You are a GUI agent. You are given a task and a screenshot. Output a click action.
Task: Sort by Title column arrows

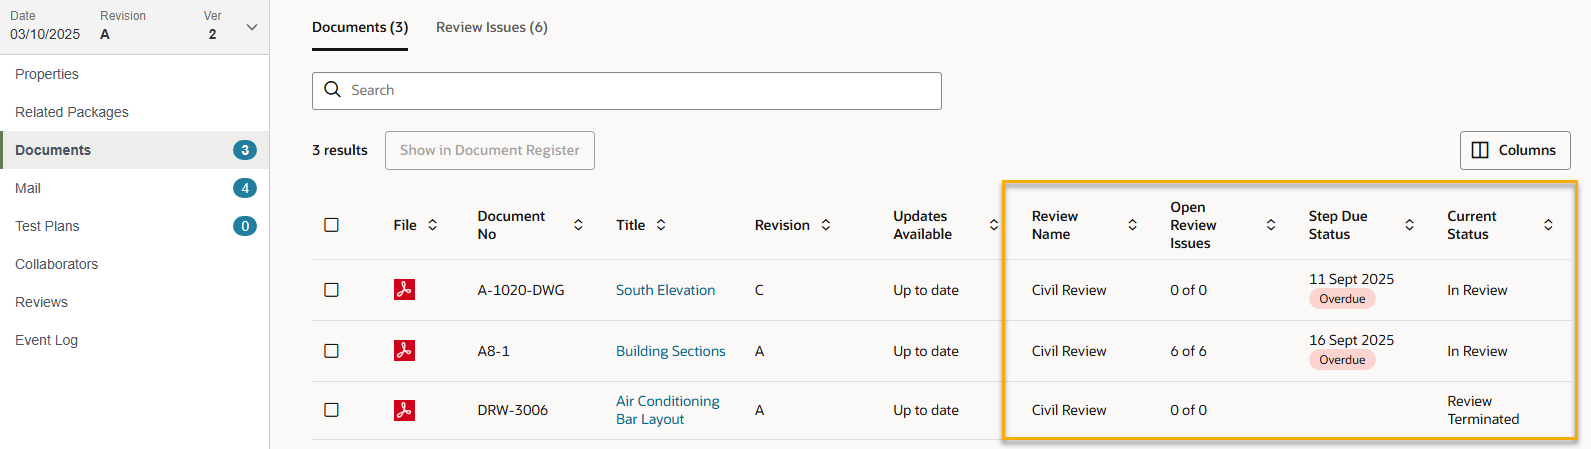(x=661, y=225)
